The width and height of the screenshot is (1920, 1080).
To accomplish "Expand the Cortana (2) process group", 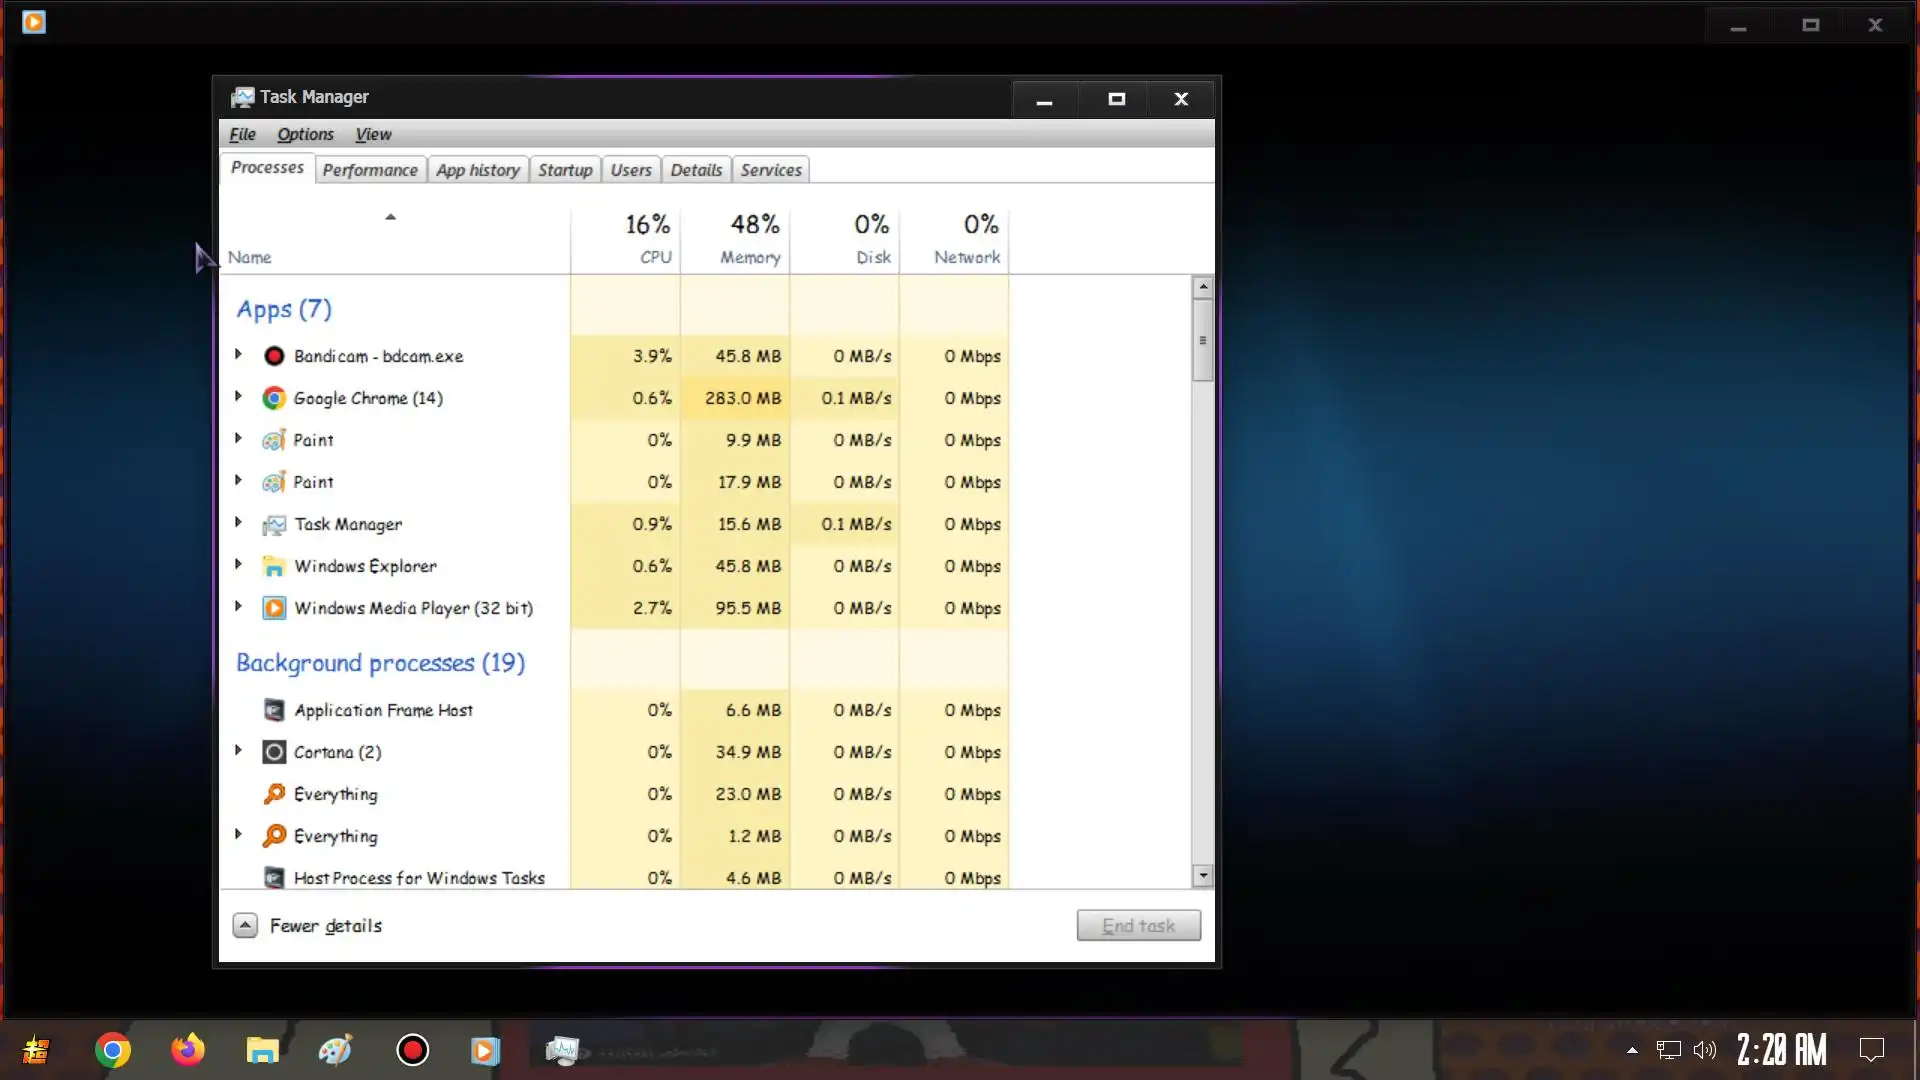I will (238, 751).
